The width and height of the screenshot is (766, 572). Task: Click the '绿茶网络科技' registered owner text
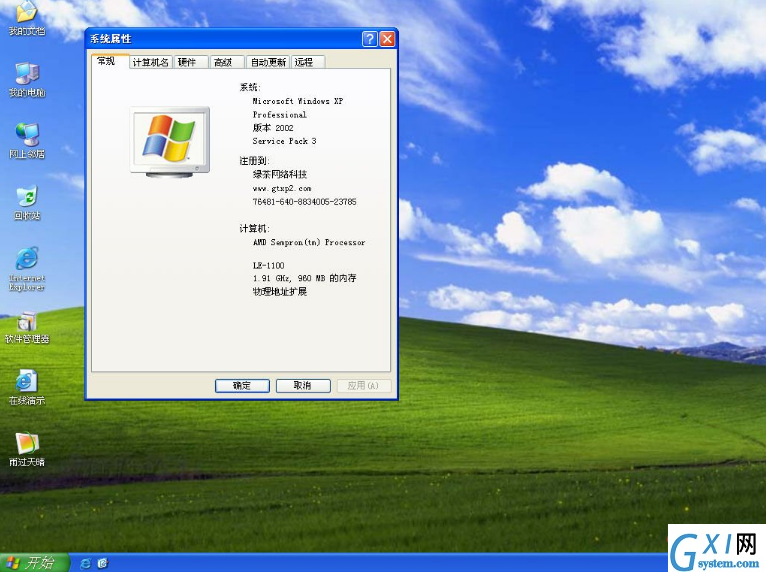click(279, 174)
